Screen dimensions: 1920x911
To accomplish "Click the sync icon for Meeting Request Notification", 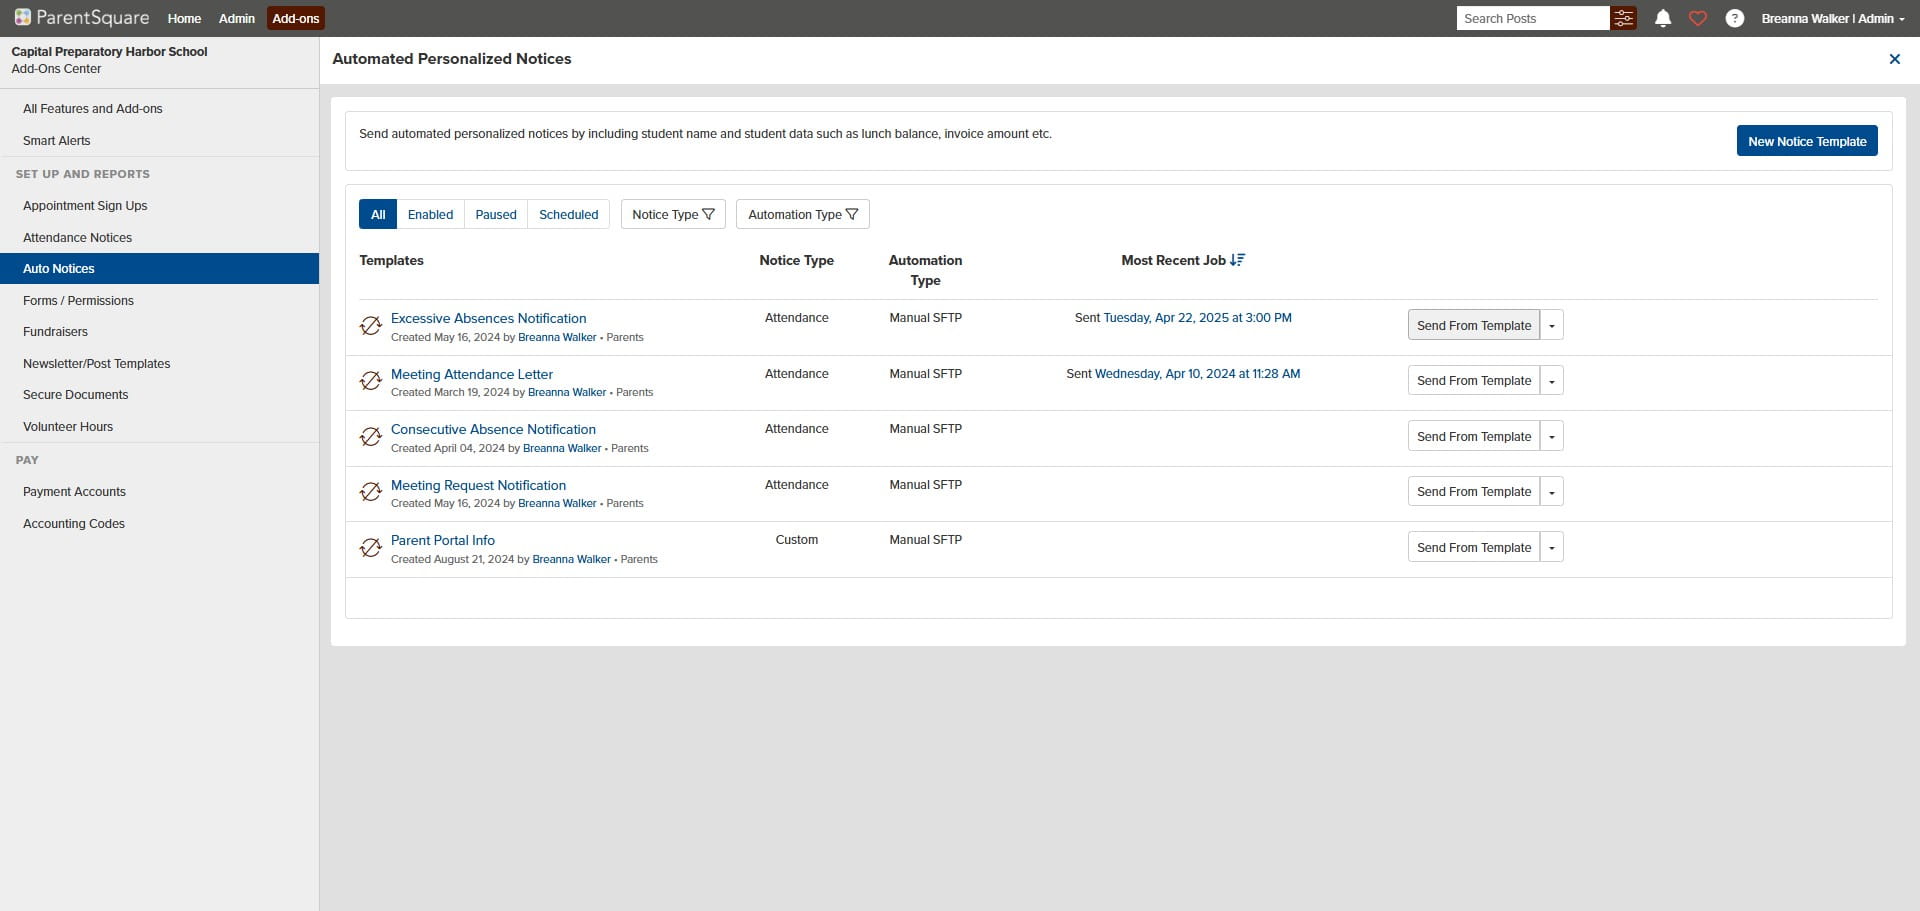I will 371,492.
